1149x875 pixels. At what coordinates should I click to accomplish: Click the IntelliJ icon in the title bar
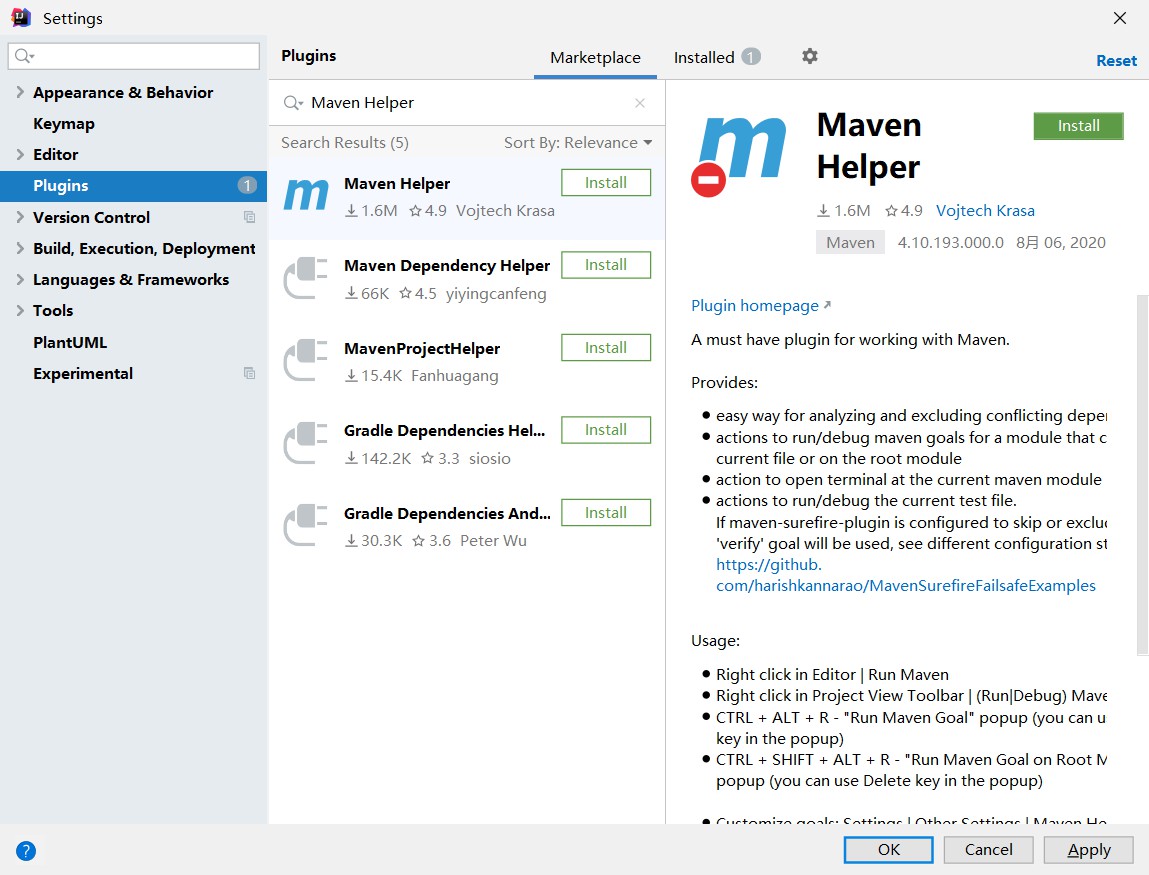pos(21,18)
